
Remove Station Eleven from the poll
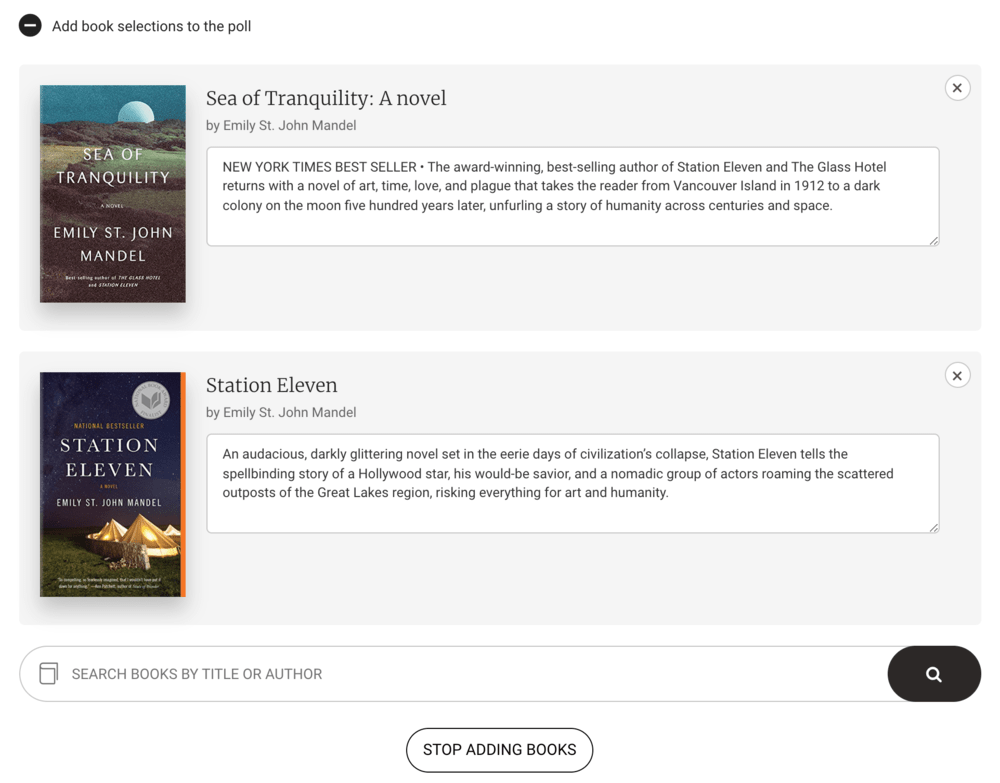957,375
